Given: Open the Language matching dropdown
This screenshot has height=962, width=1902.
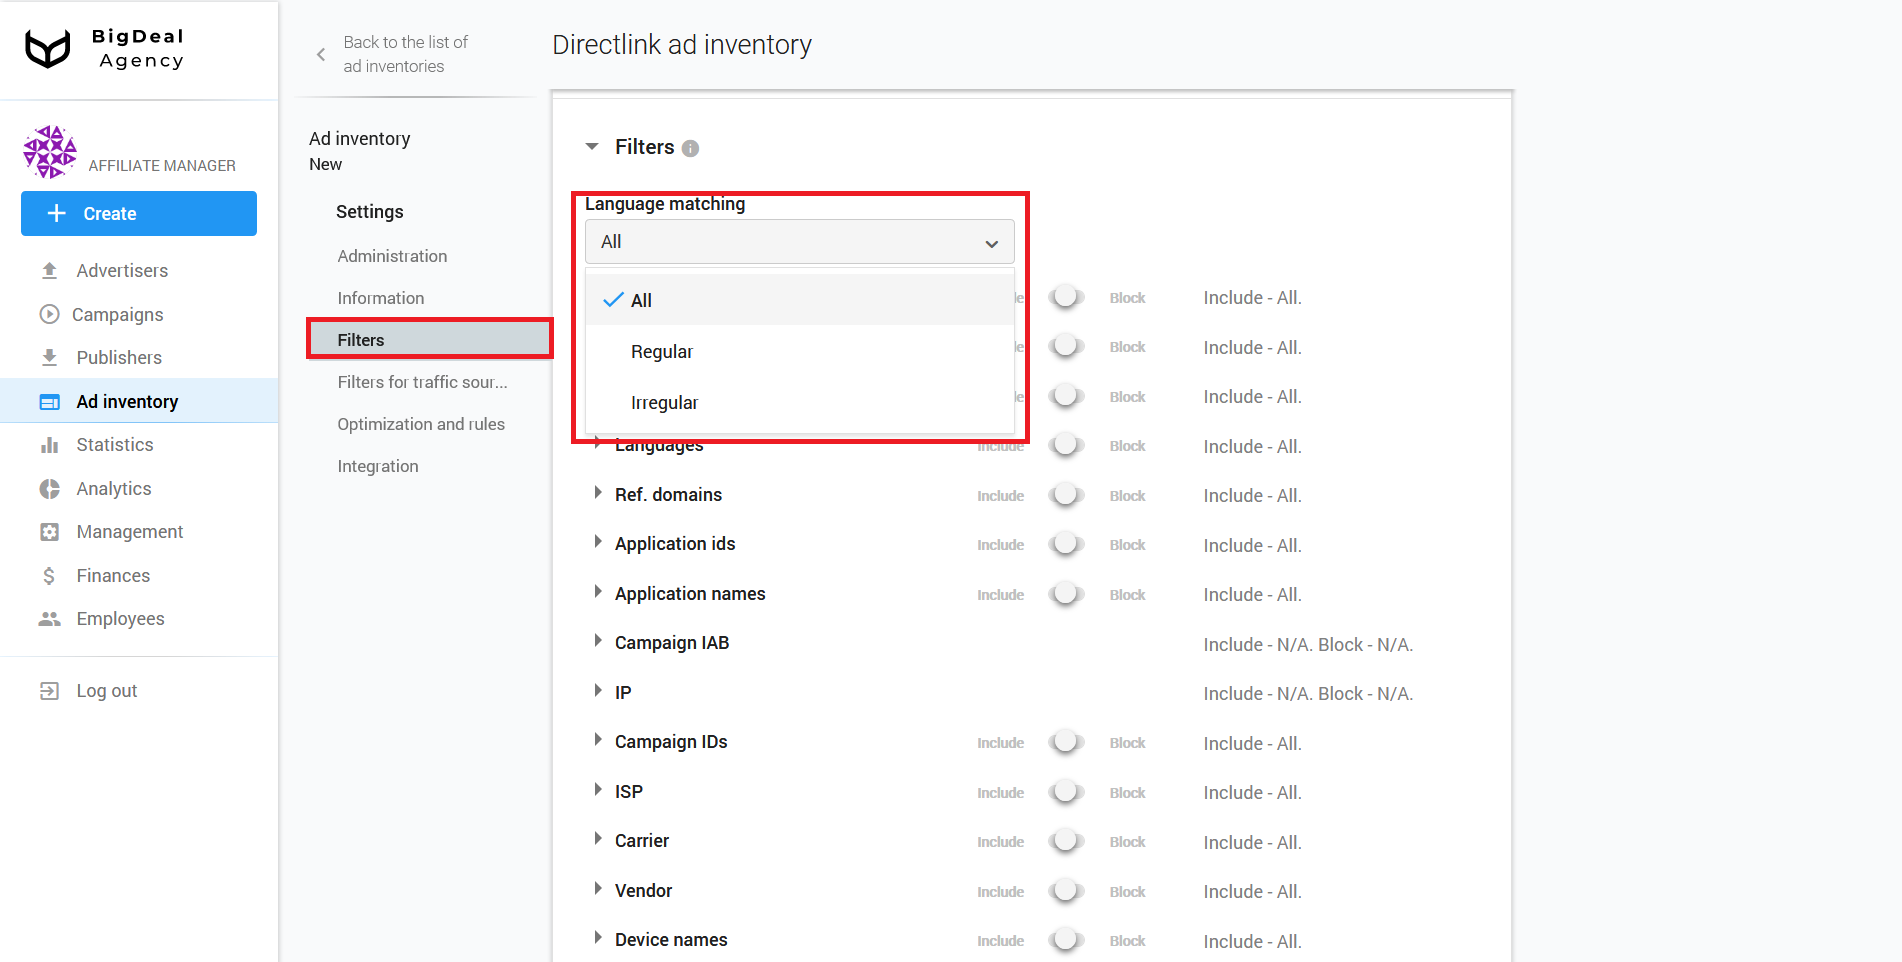Looking at the screenshot, I should [x=799, y=241].
